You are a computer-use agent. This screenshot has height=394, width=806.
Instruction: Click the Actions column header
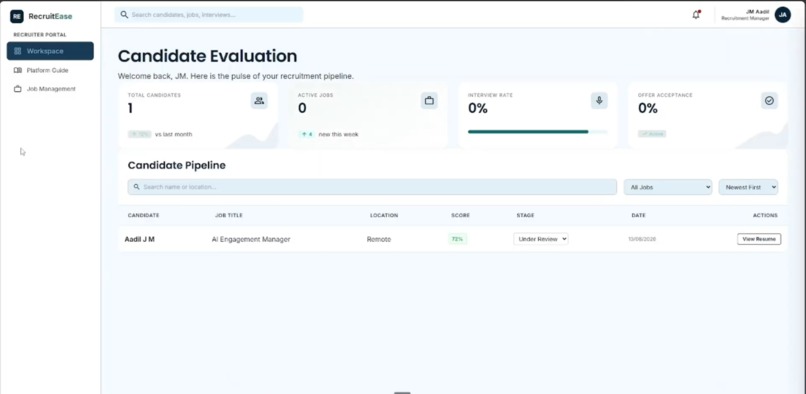(765, 216)
